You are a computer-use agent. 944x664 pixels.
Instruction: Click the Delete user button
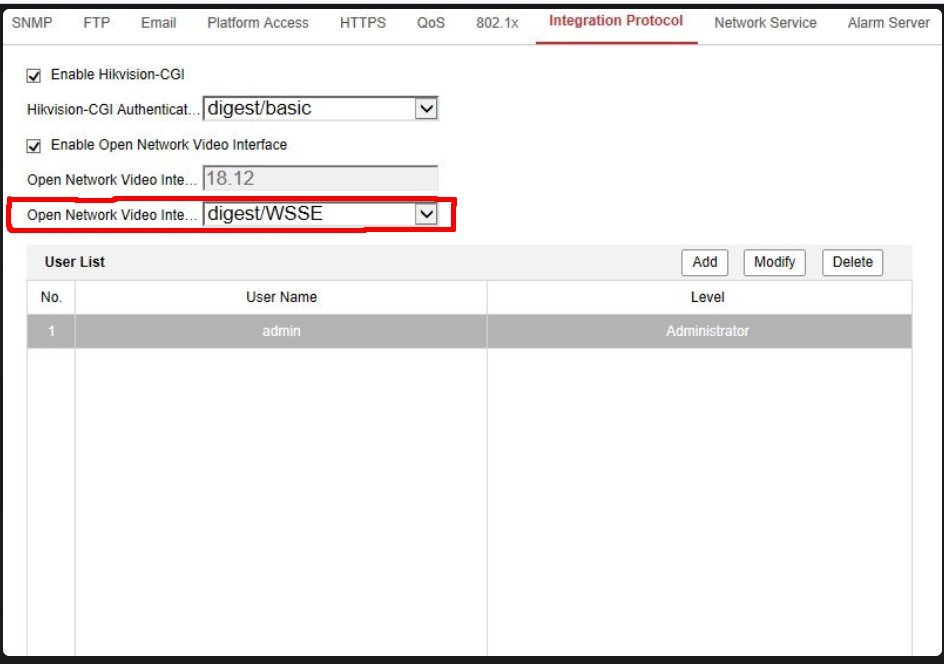[852, 262]
